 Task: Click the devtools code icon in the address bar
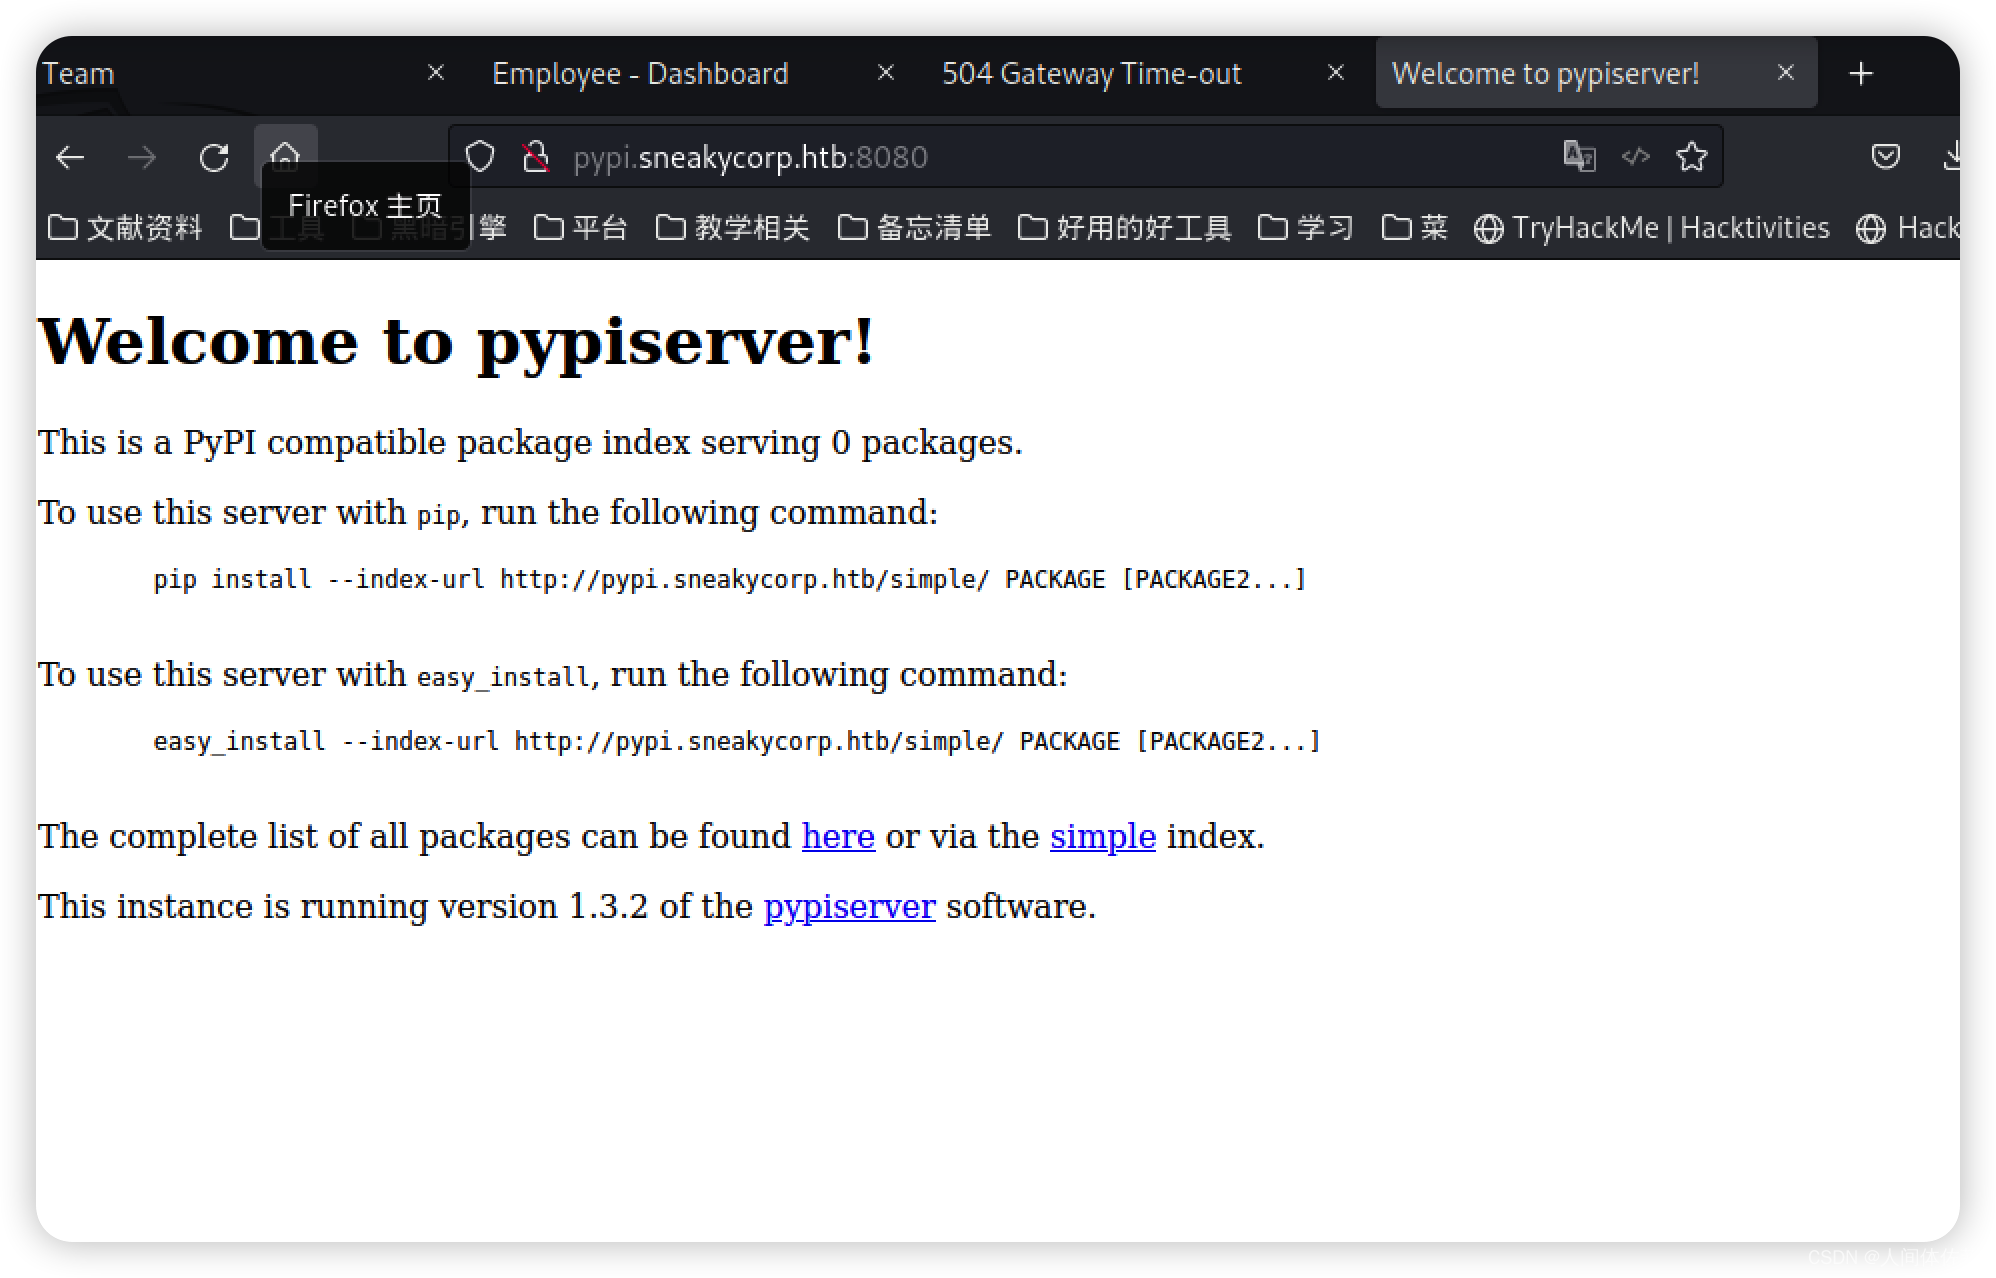[1636, 156]
